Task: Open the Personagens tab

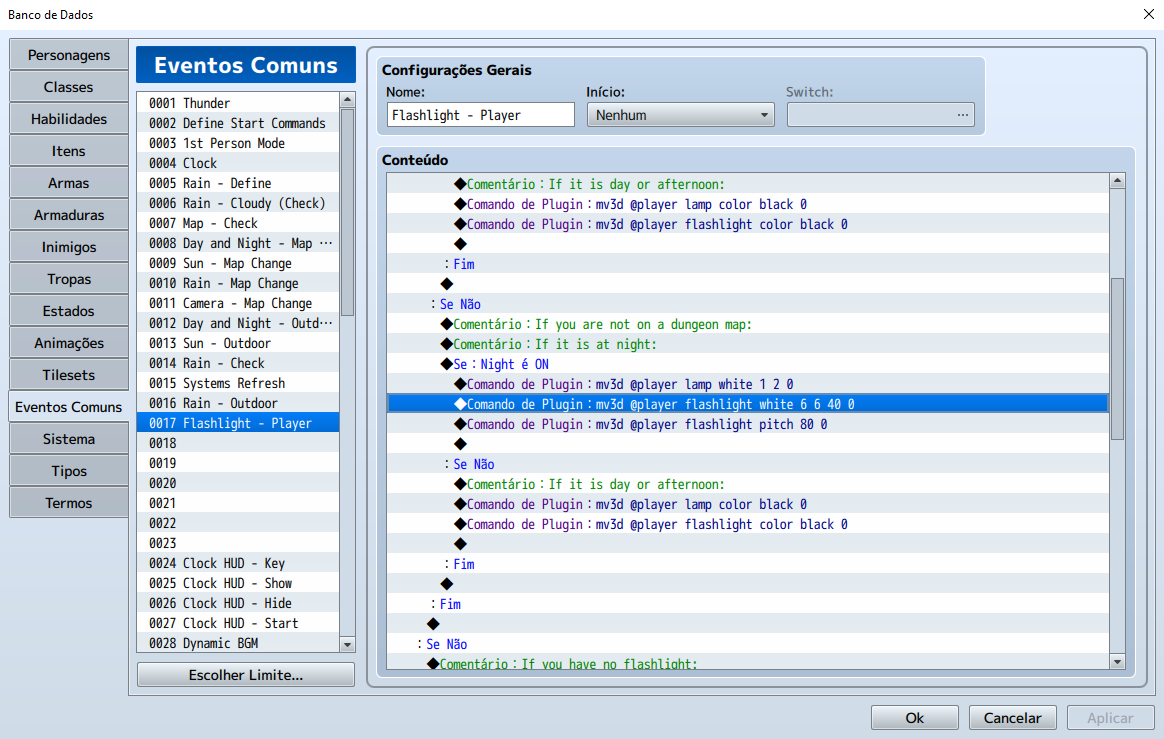Action: (68, 55)
